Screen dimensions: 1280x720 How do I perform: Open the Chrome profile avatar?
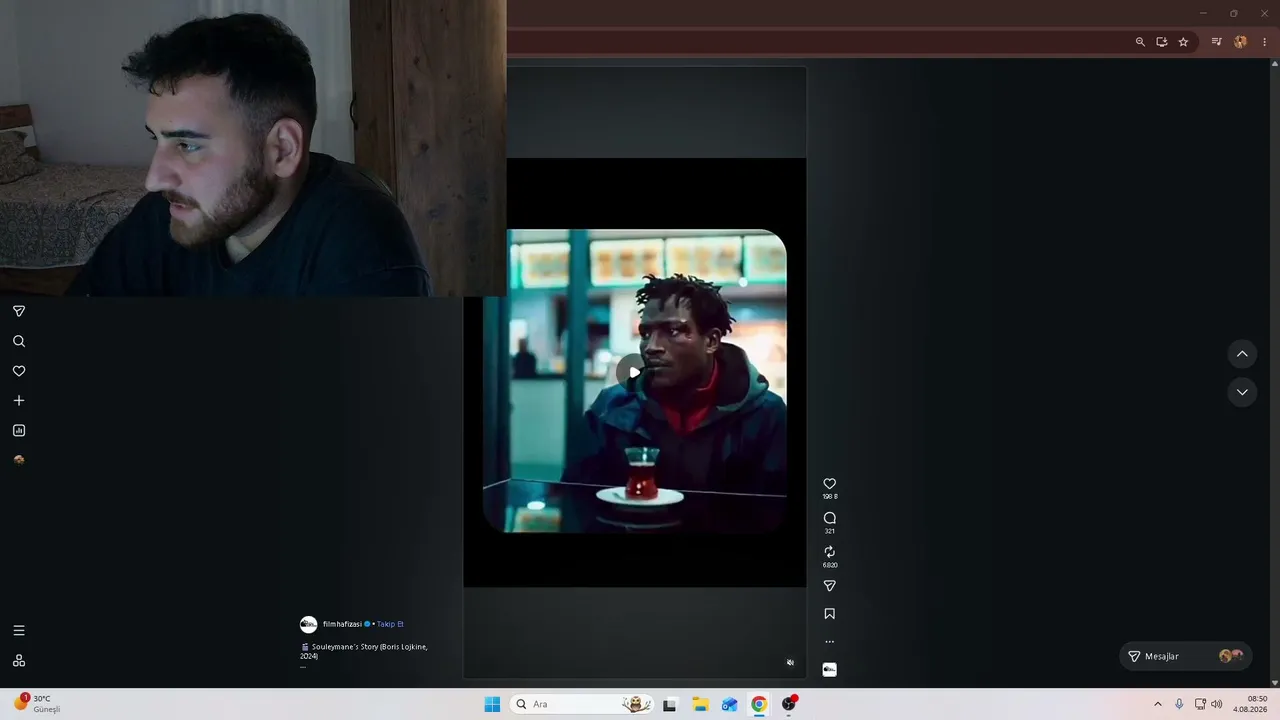pyautogui.click(x=1241, y=42)
